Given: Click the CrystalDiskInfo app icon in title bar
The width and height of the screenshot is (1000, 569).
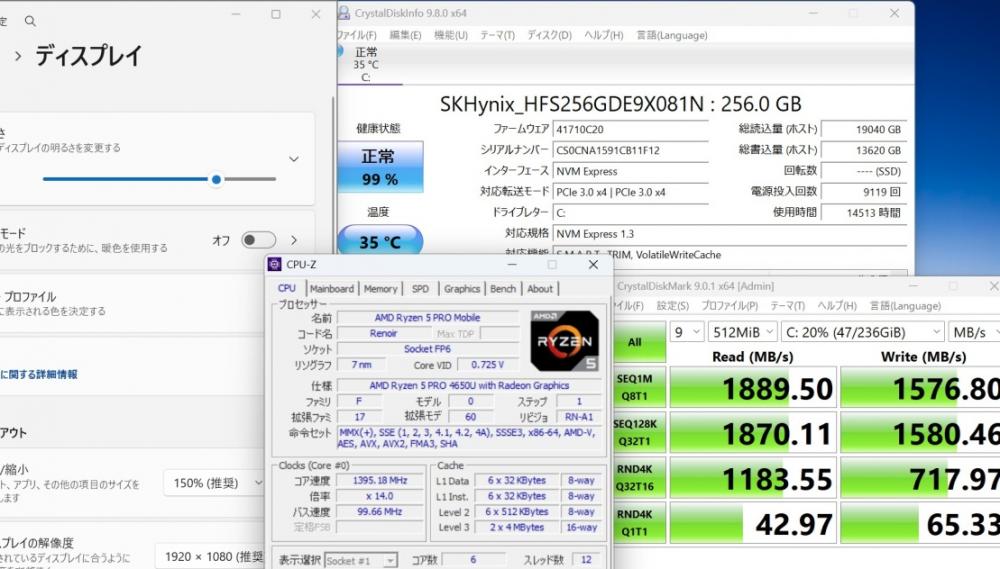Looking at the screenshot, I should [x=344, y=13].
